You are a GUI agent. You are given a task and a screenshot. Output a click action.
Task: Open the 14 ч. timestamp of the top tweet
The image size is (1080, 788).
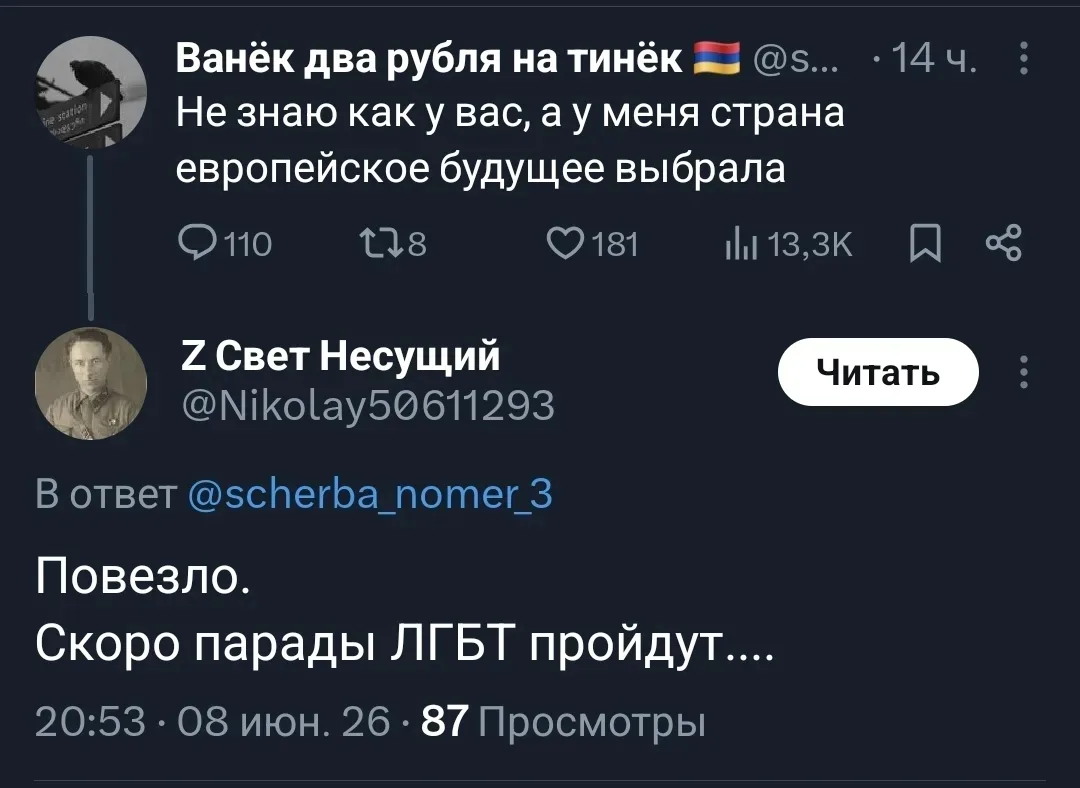point(934,58)
